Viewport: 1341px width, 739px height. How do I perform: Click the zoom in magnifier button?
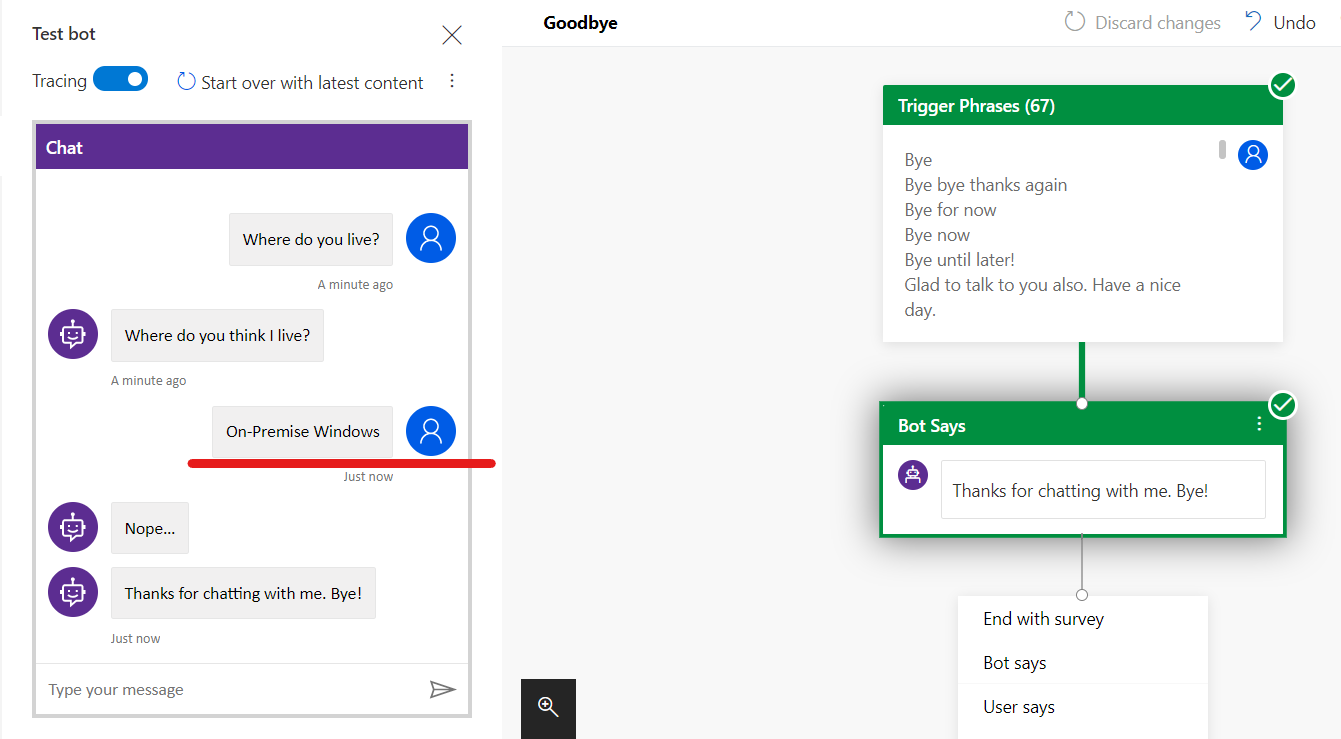click(548, 708)
